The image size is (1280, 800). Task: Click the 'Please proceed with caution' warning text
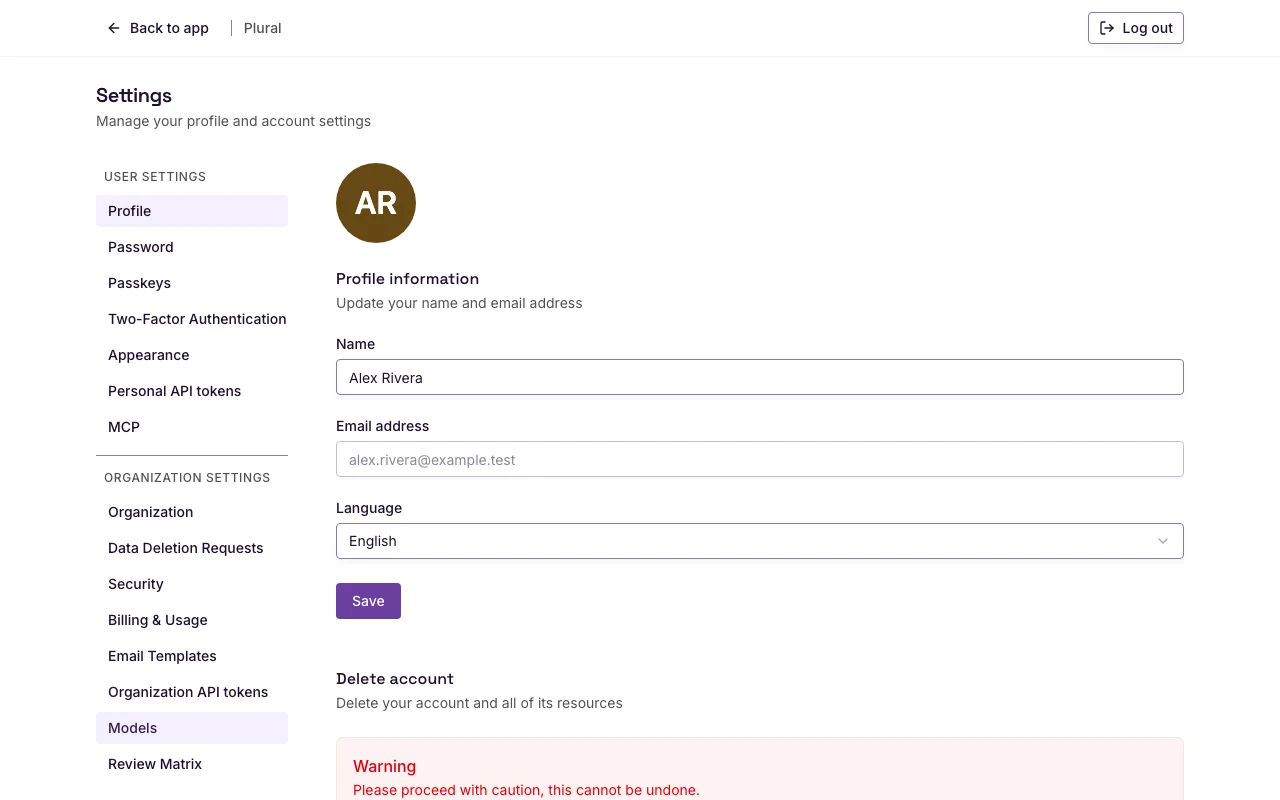[x=526, y=790]
